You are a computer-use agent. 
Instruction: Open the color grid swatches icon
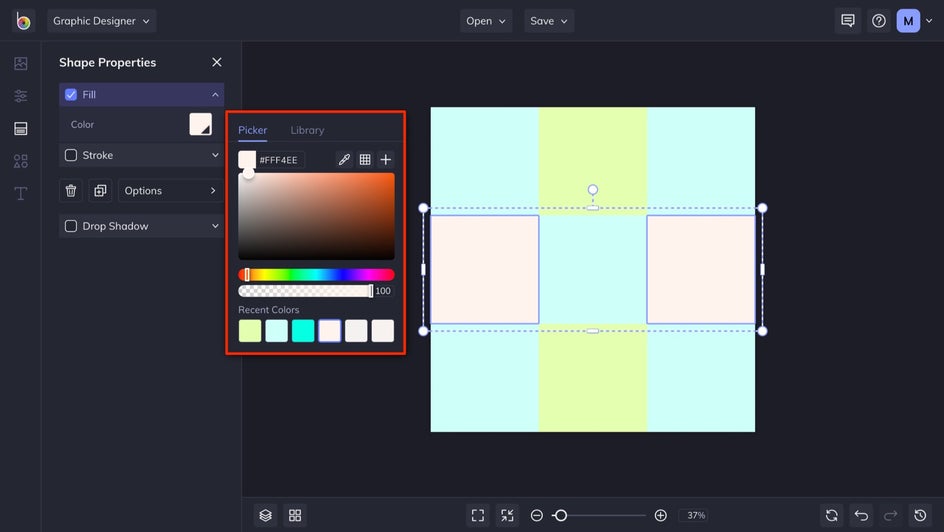365,160
